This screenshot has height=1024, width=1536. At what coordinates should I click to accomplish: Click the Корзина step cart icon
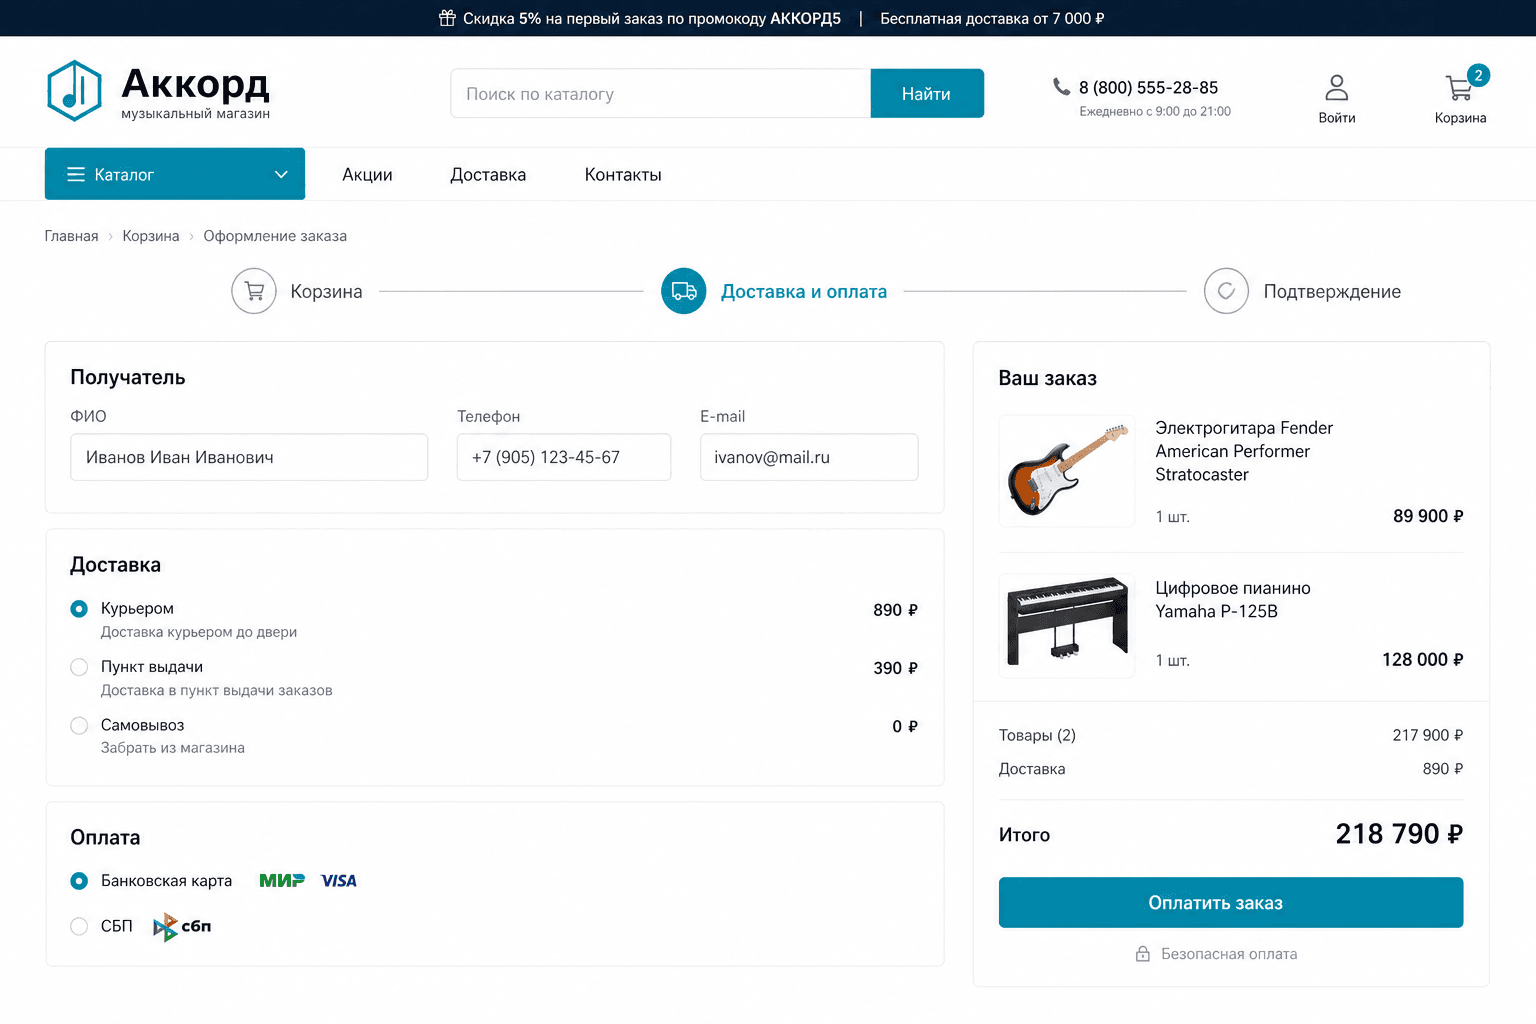[254, 291]
